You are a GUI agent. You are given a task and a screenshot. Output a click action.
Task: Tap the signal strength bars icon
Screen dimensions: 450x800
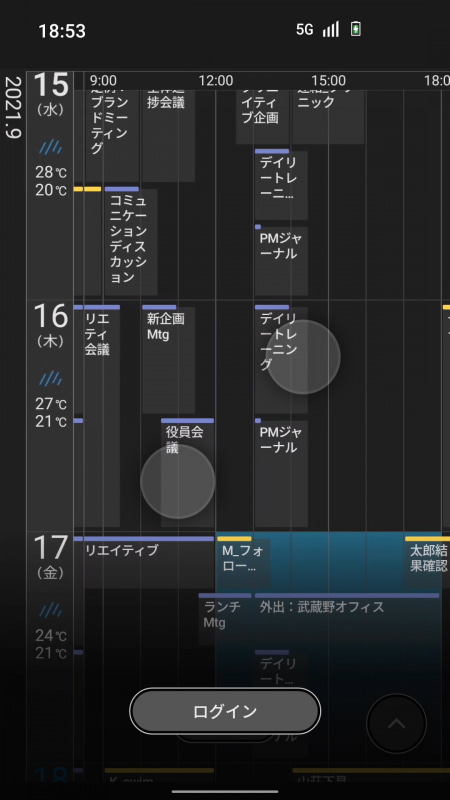(x=331, y=30)
